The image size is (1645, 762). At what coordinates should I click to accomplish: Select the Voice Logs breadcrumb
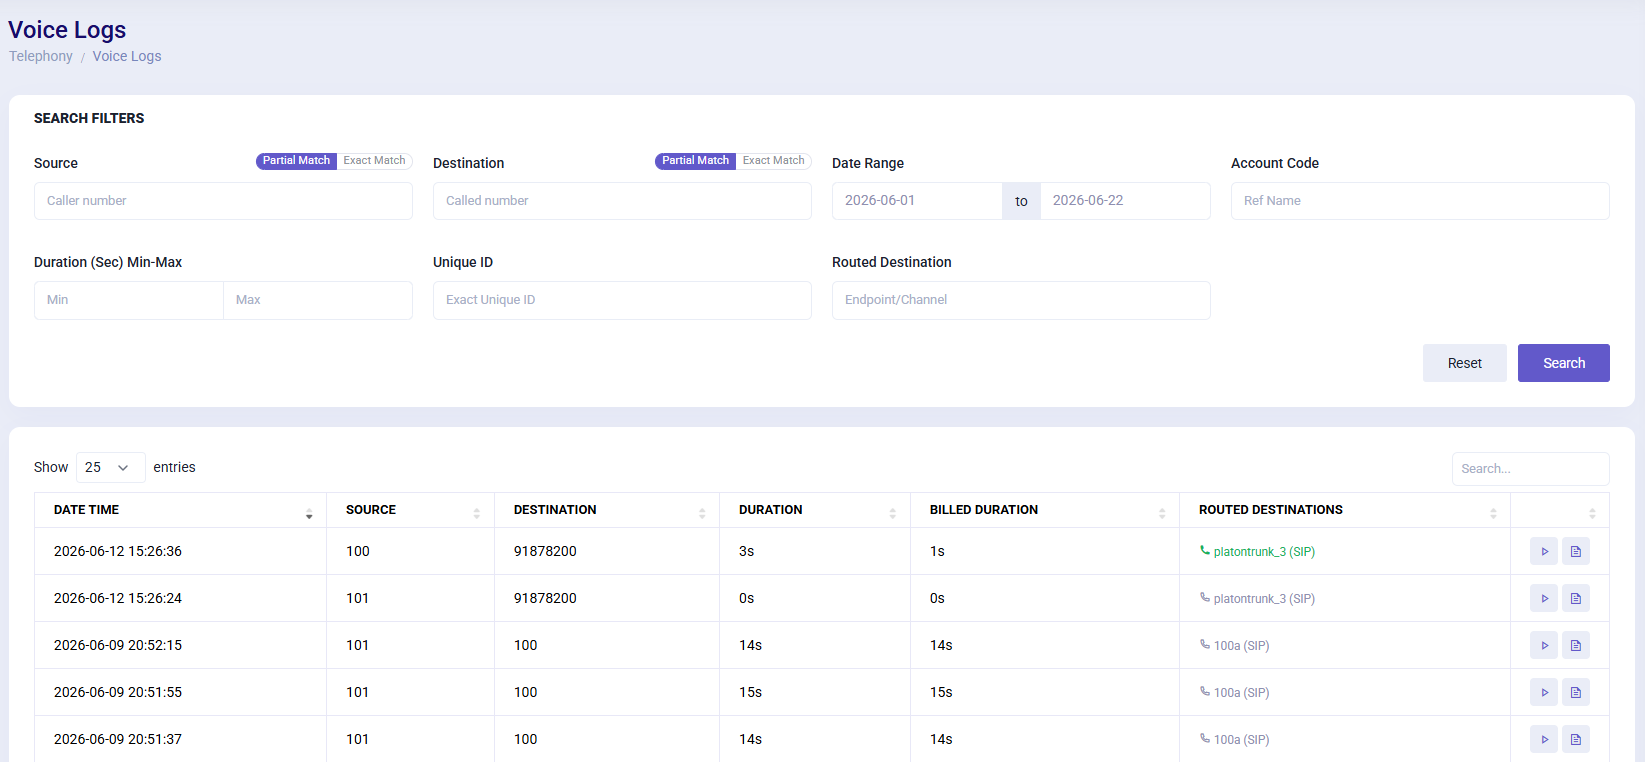(x=127, y=56)
